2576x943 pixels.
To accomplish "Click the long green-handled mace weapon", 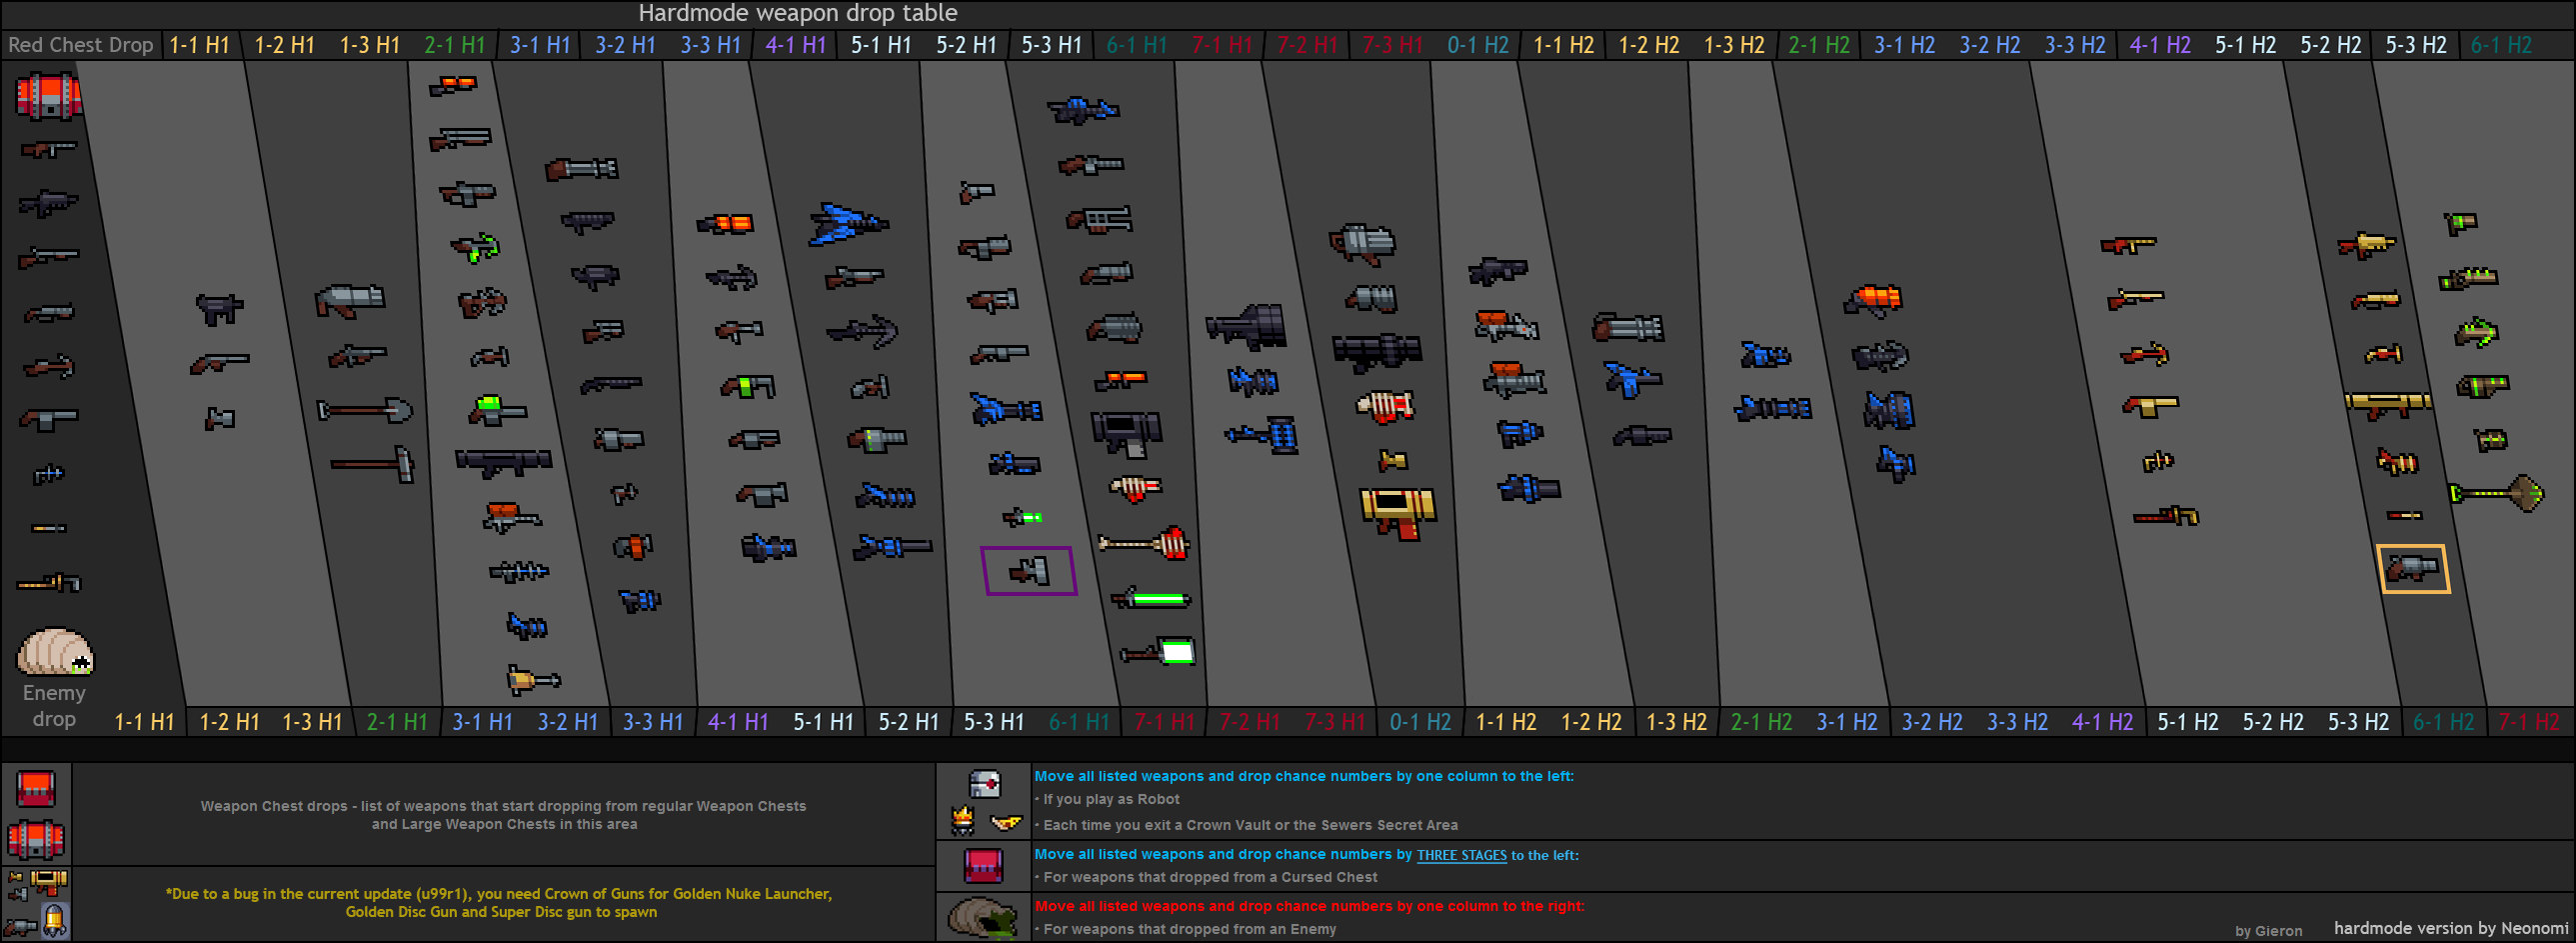I will coord(2496,493).
